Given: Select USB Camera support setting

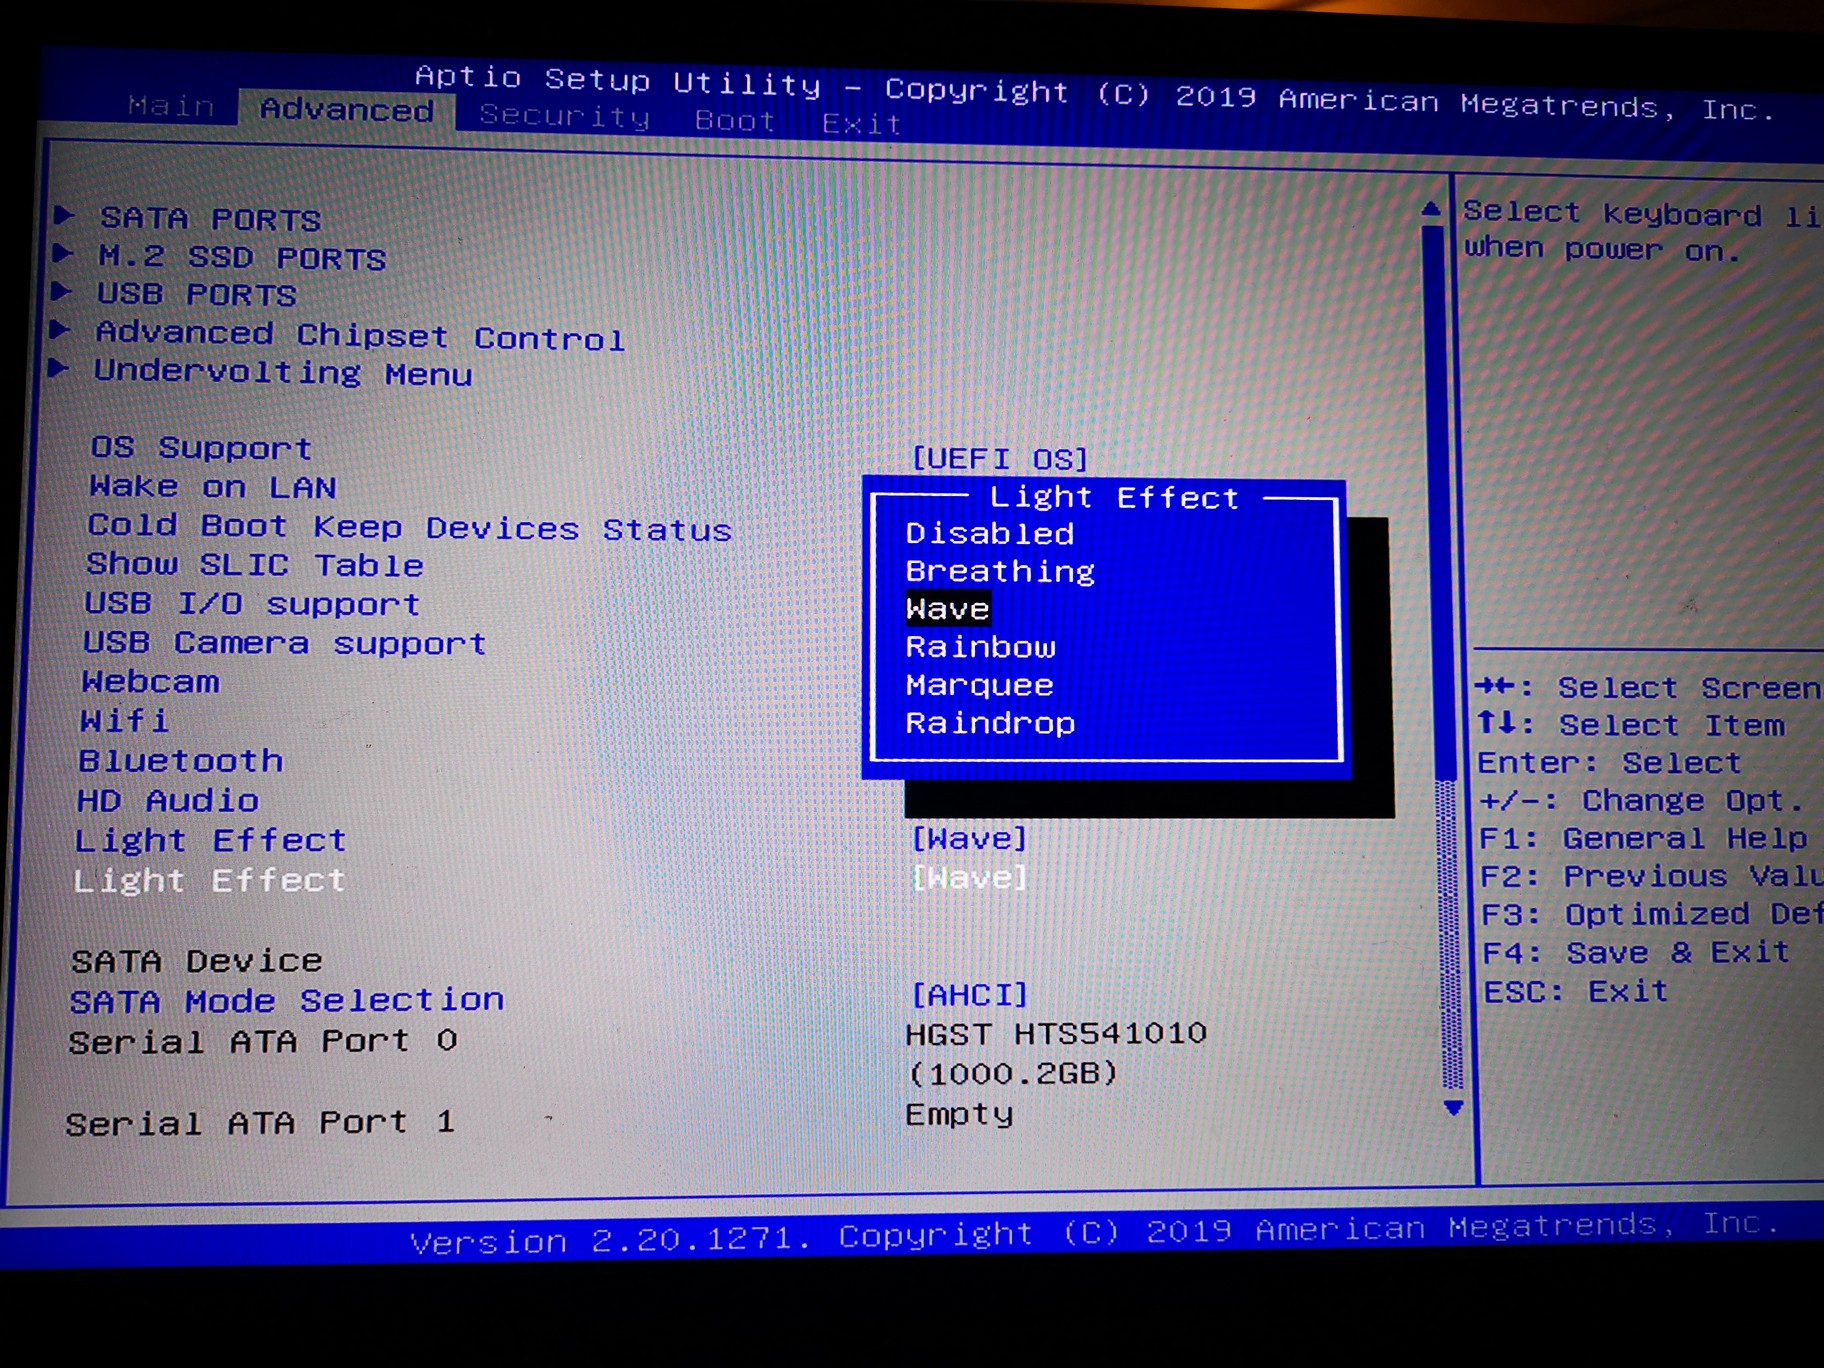Looking at the screenshot, I should click(x=285, y=643).
